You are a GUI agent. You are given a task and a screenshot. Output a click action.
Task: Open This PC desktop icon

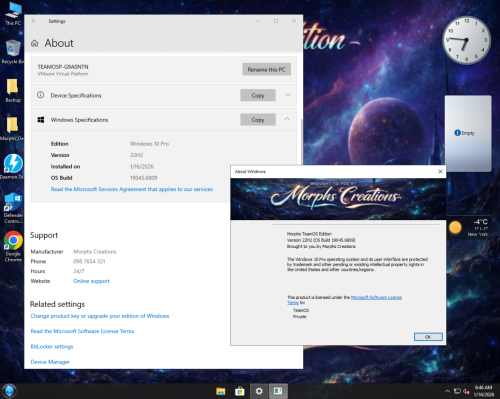pyautogui.click(x=13, y=13)
